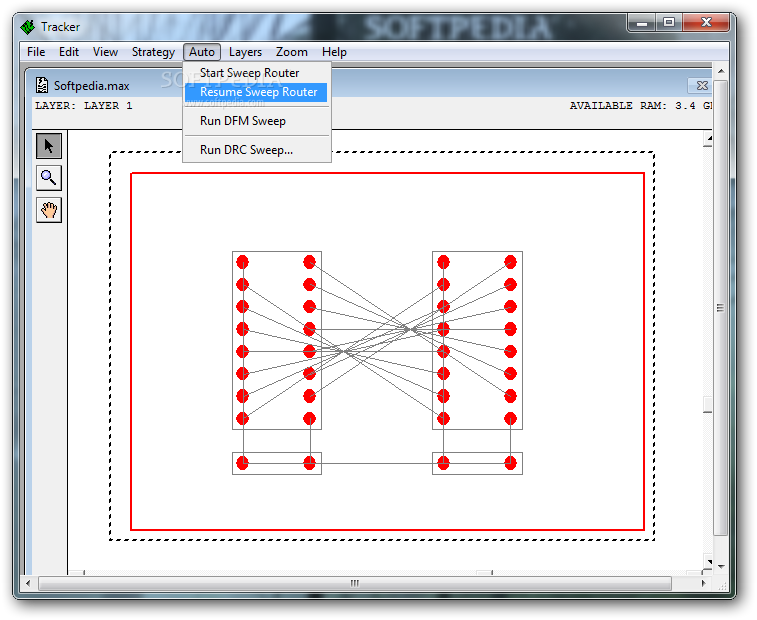The image size is (757, 620).
Task: Click the outer window's scroll up arrow
Action: 721,71
